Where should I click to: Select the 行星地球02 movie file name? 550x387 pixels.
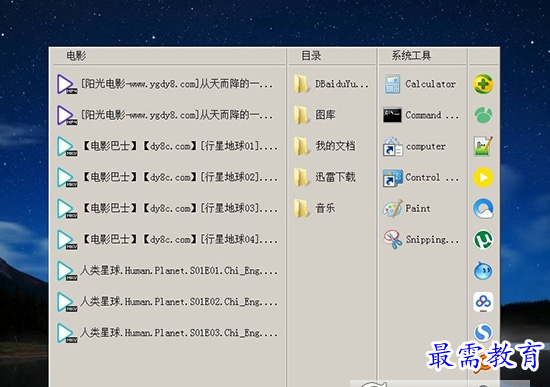179,177
